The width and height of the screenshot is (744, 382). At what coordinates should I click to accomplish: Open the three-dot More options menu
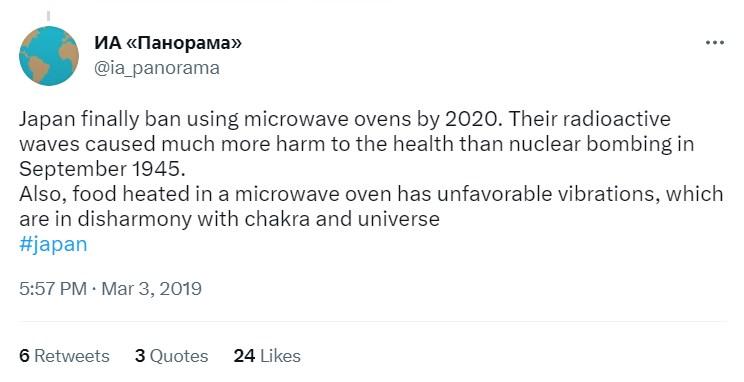[x=715, y=43]
